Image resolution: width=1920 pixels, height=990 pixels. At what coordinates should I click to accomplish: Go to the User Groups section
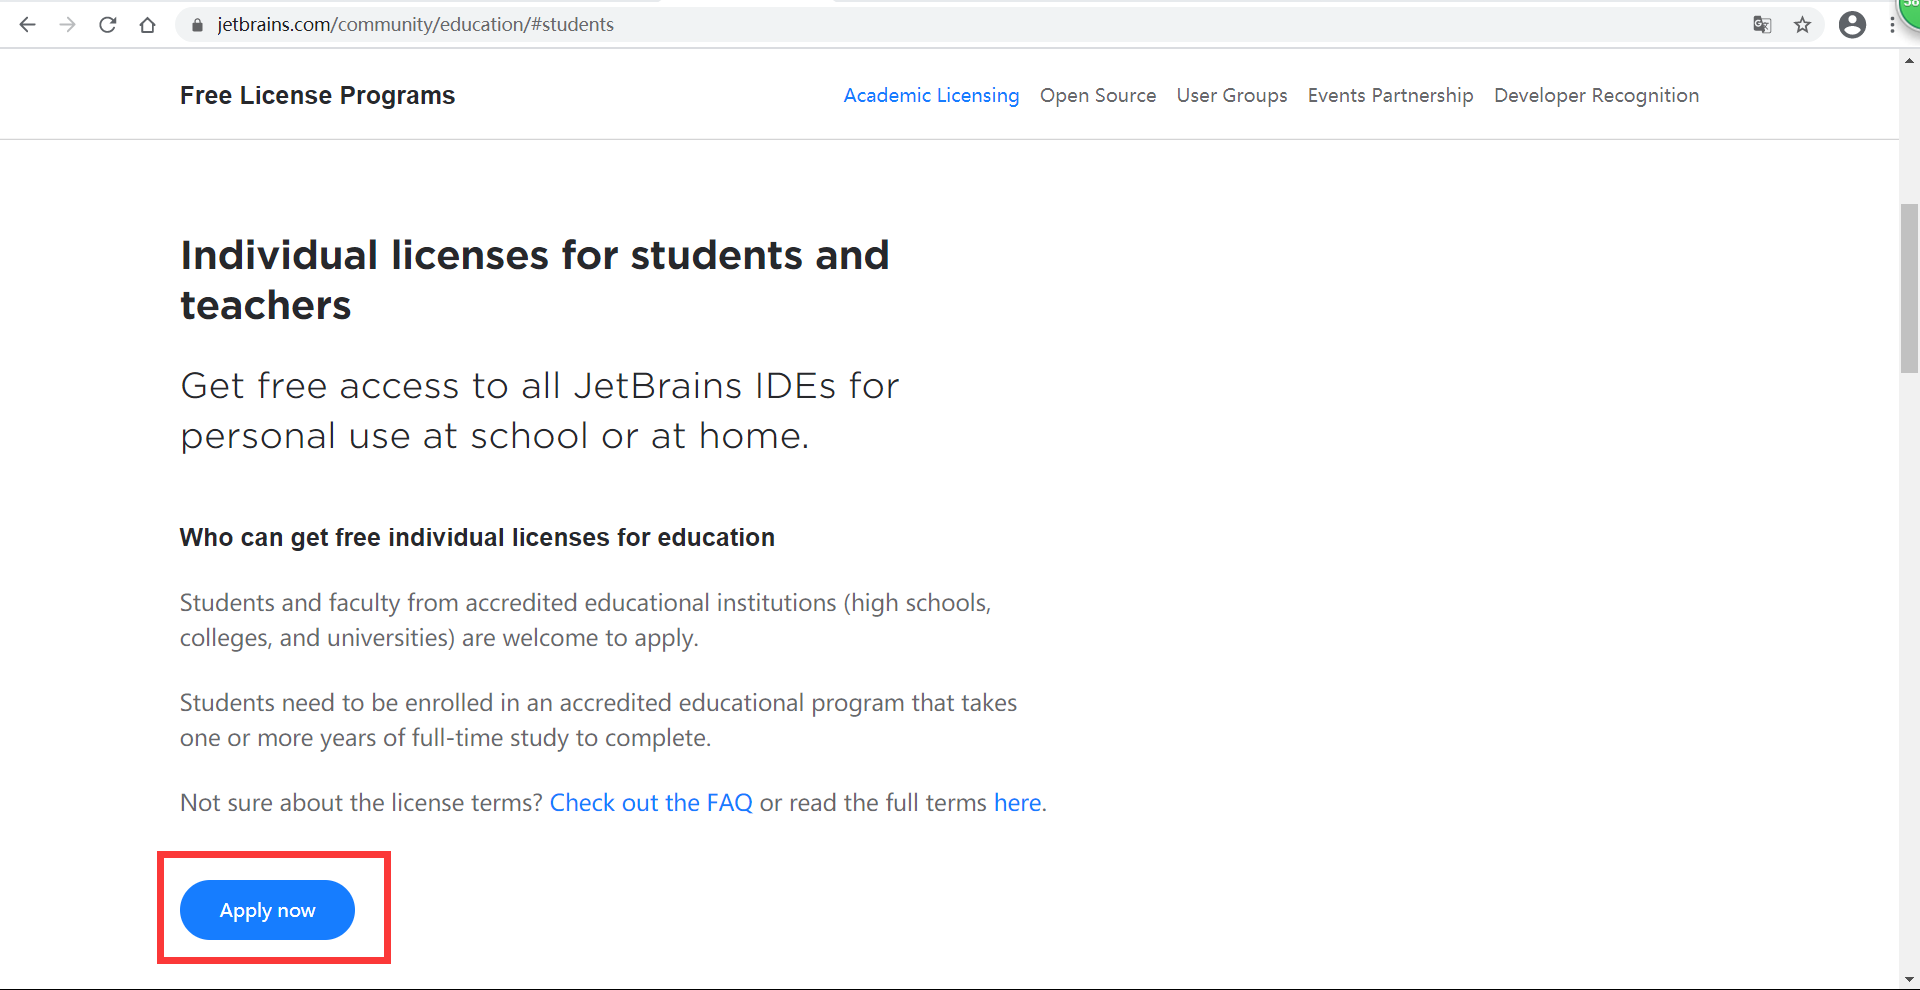pos(1232,95)
